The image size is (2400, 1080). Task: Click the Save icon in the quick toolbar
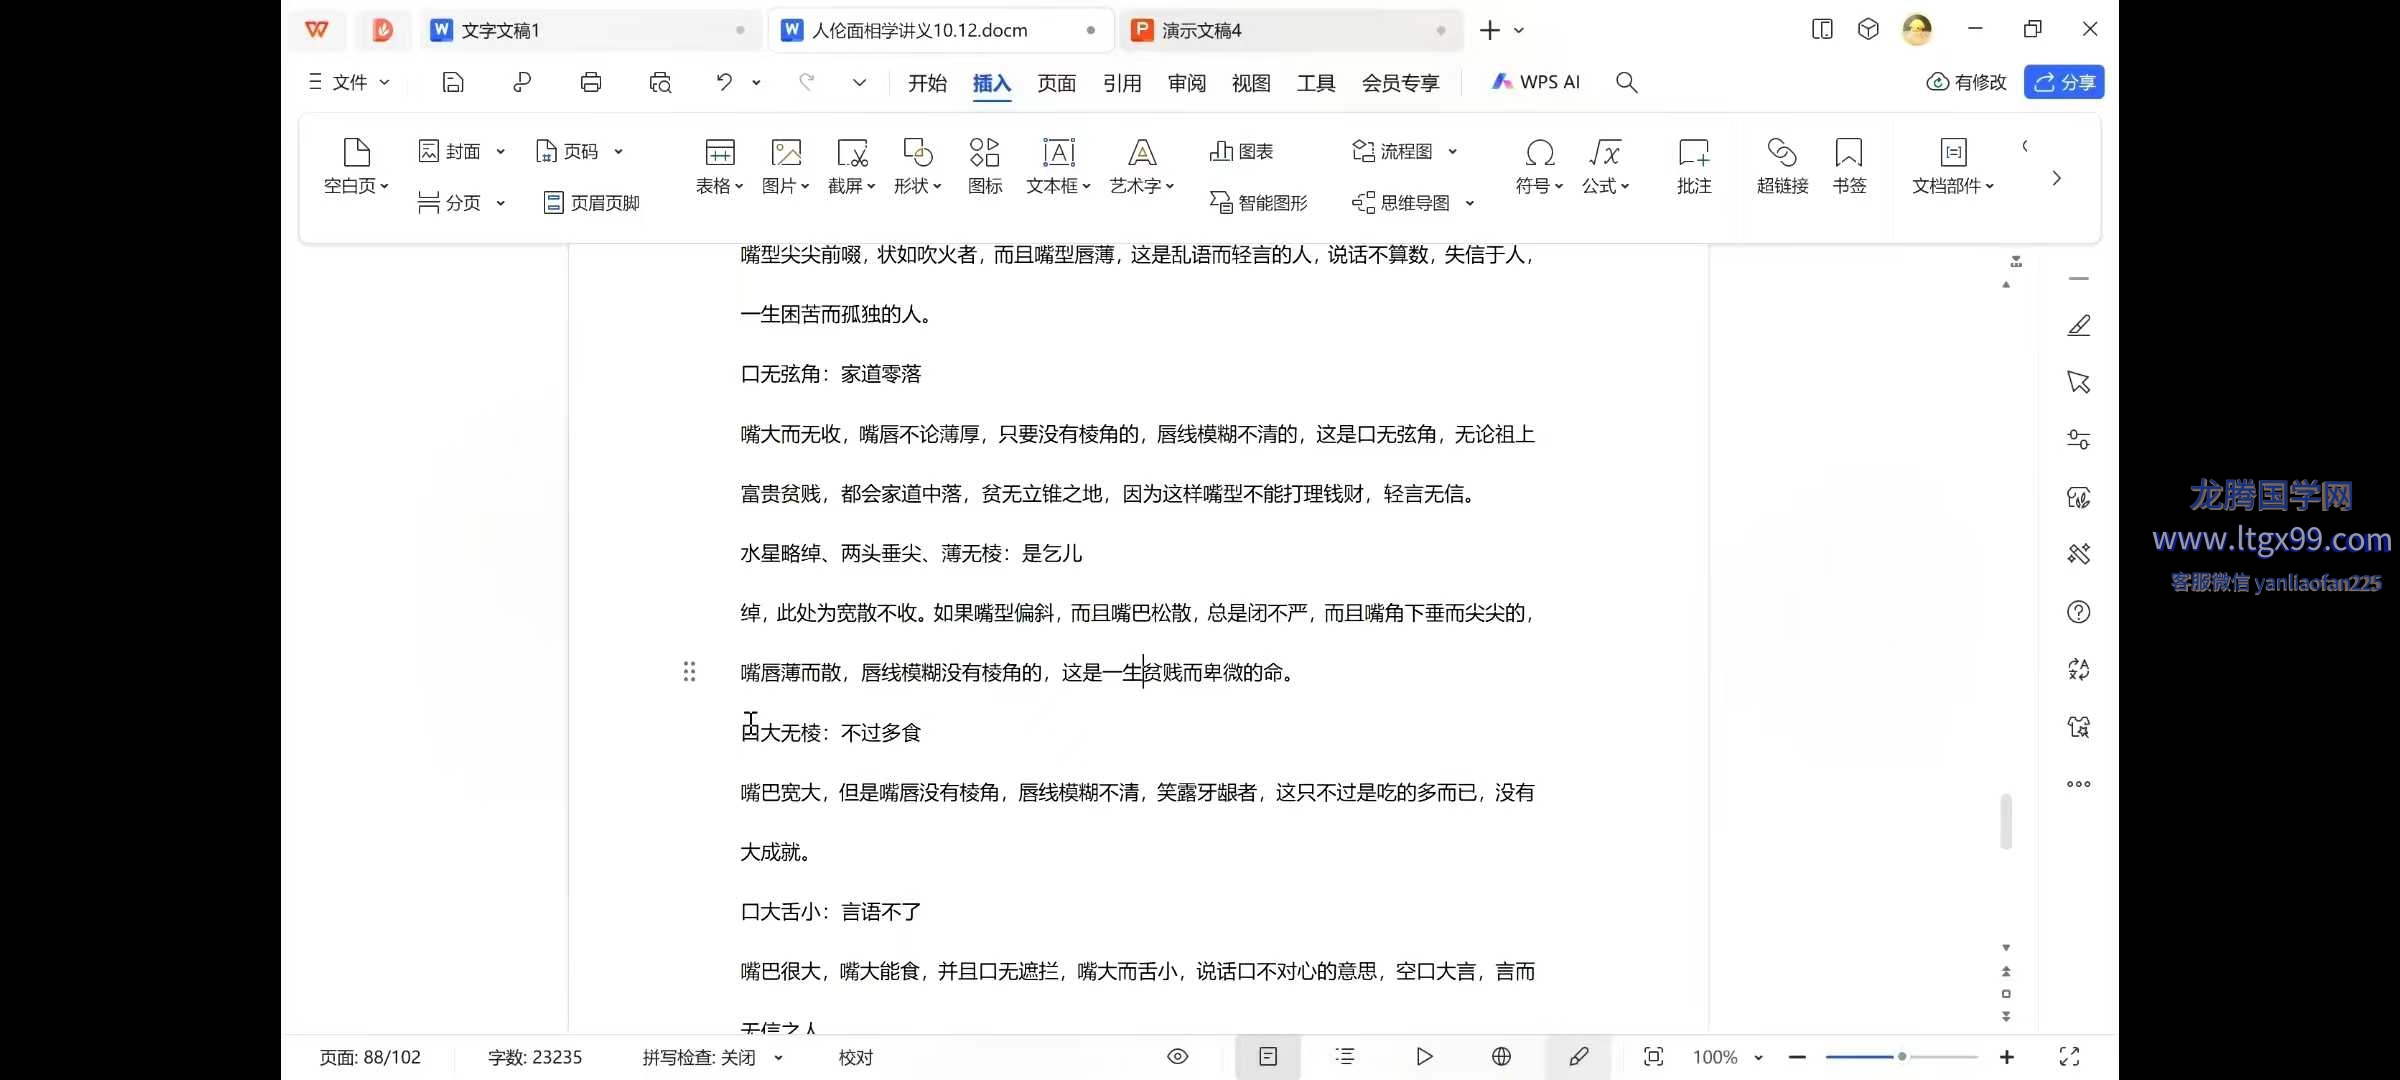click(x=453, y=82)
